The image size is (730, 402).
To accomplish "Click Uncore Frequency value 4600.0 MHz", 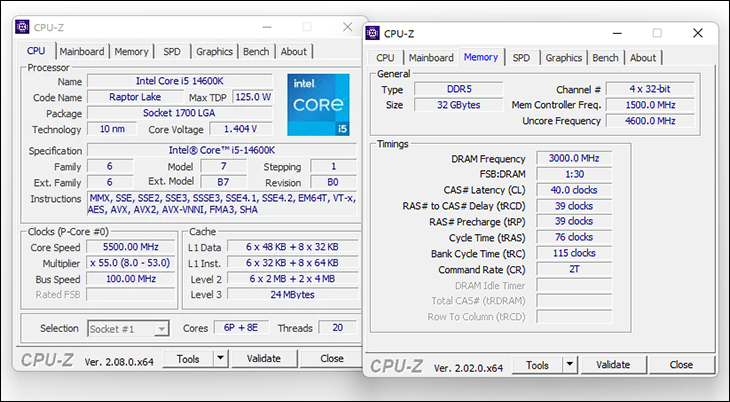I will pos(650,121).
